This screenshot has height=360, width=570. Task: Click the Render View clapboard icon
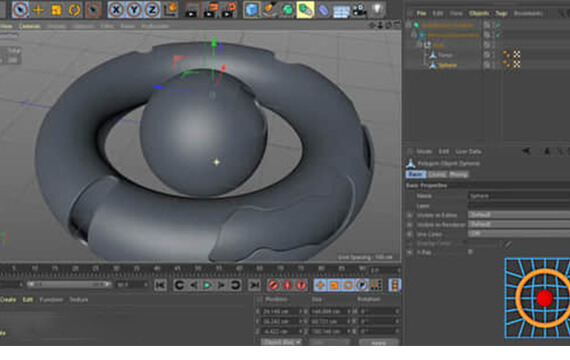(192, 10)
